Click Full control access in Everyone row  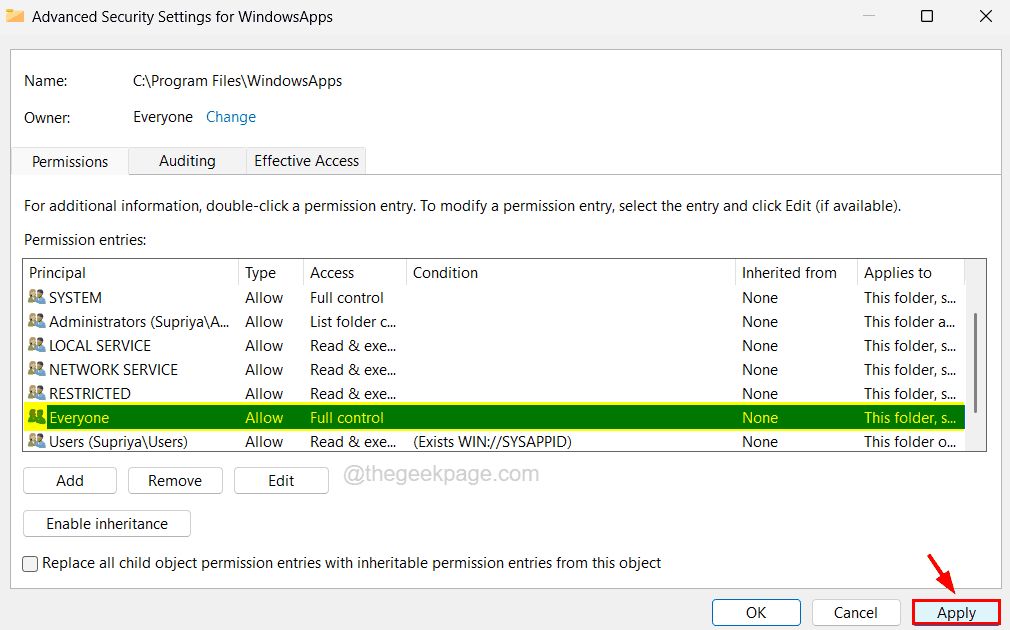pyautogui.click(x=347, y=417)
